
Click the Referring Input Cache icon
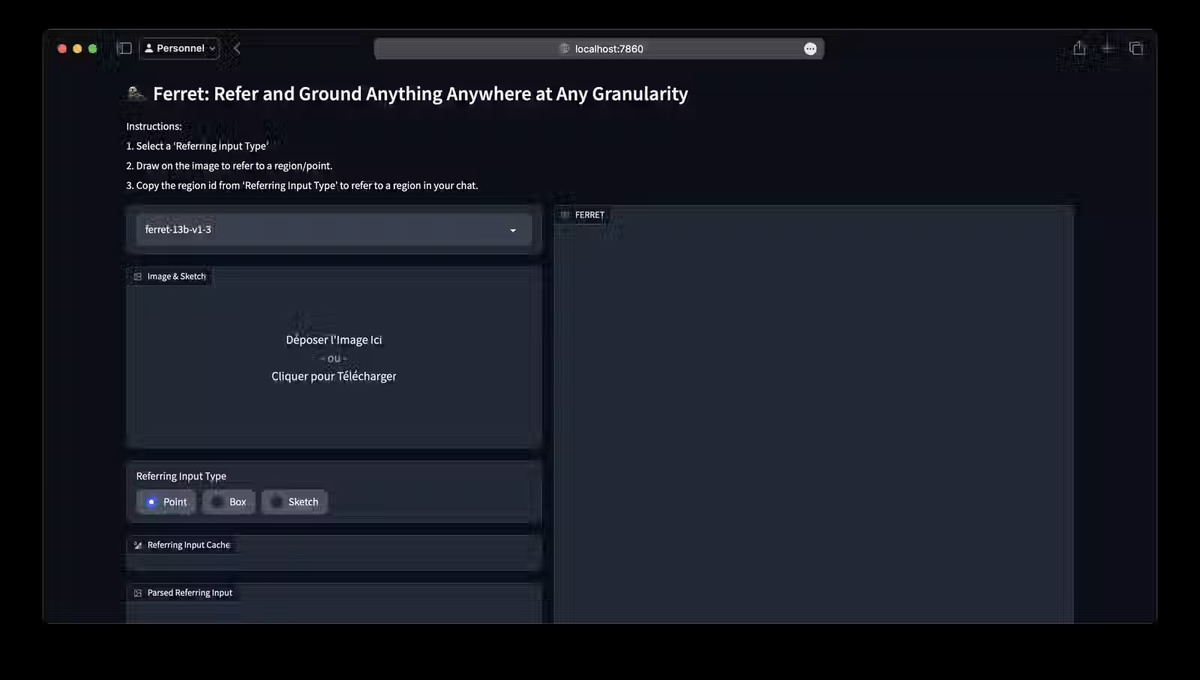[x=138, y=545]
